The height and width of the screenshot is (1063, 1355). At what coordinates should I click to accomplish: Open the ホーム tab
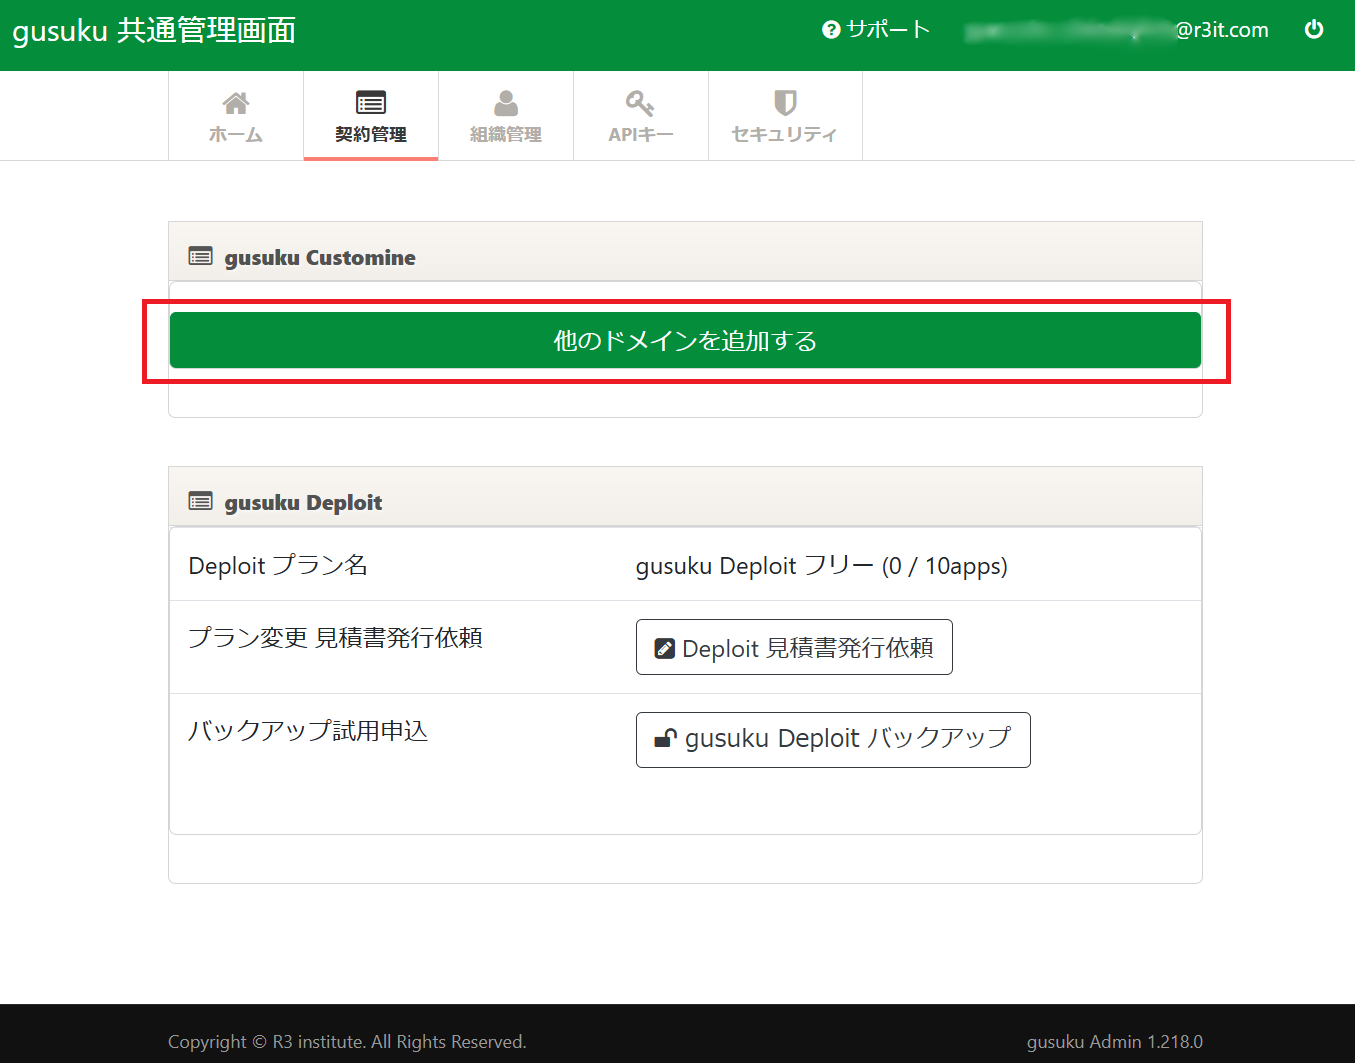(236, 115)
